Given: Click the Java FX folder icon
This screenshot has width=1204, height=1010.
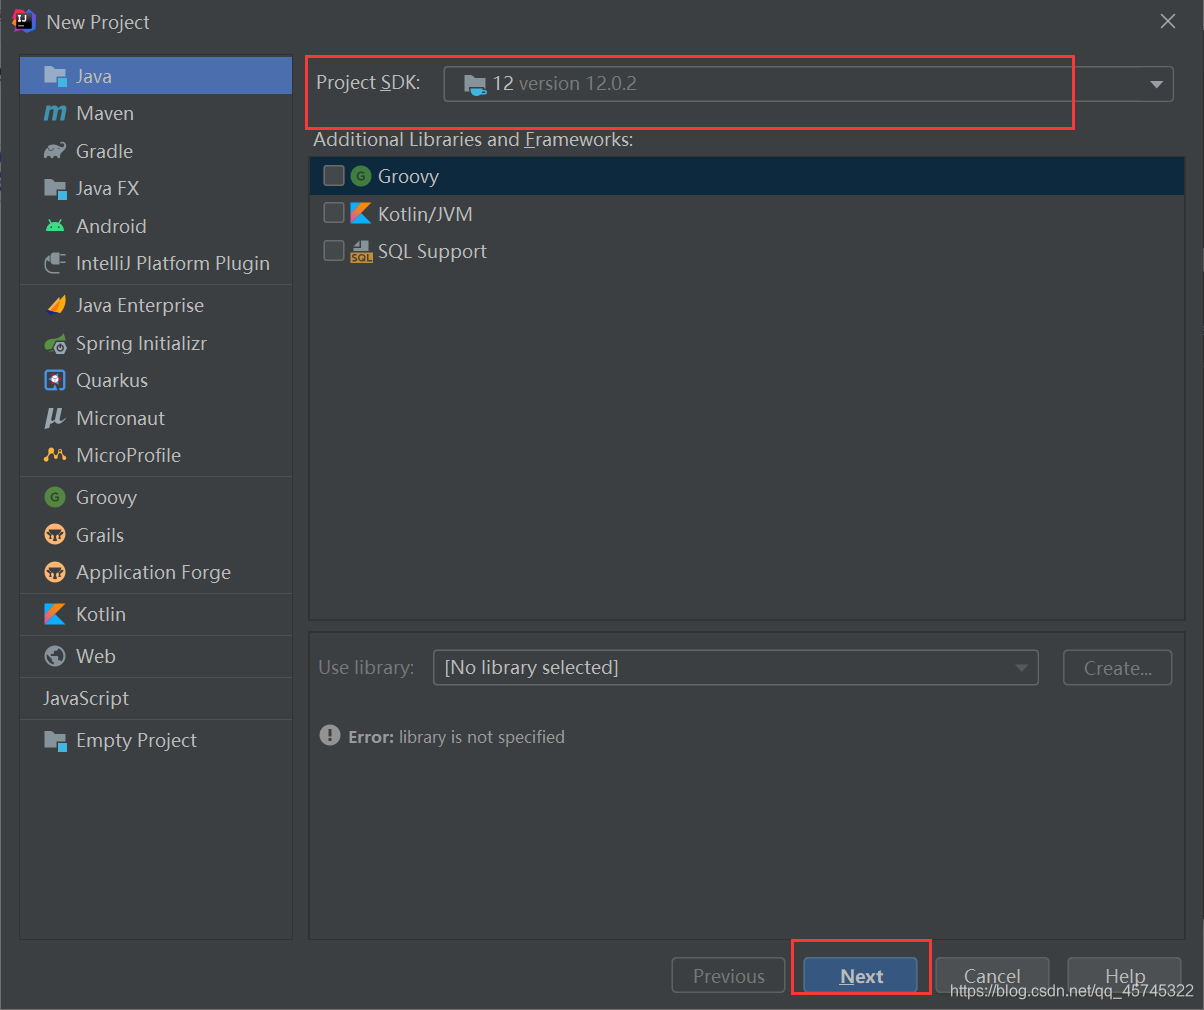Looking at the screenshot, I should (x=55, y=188).
